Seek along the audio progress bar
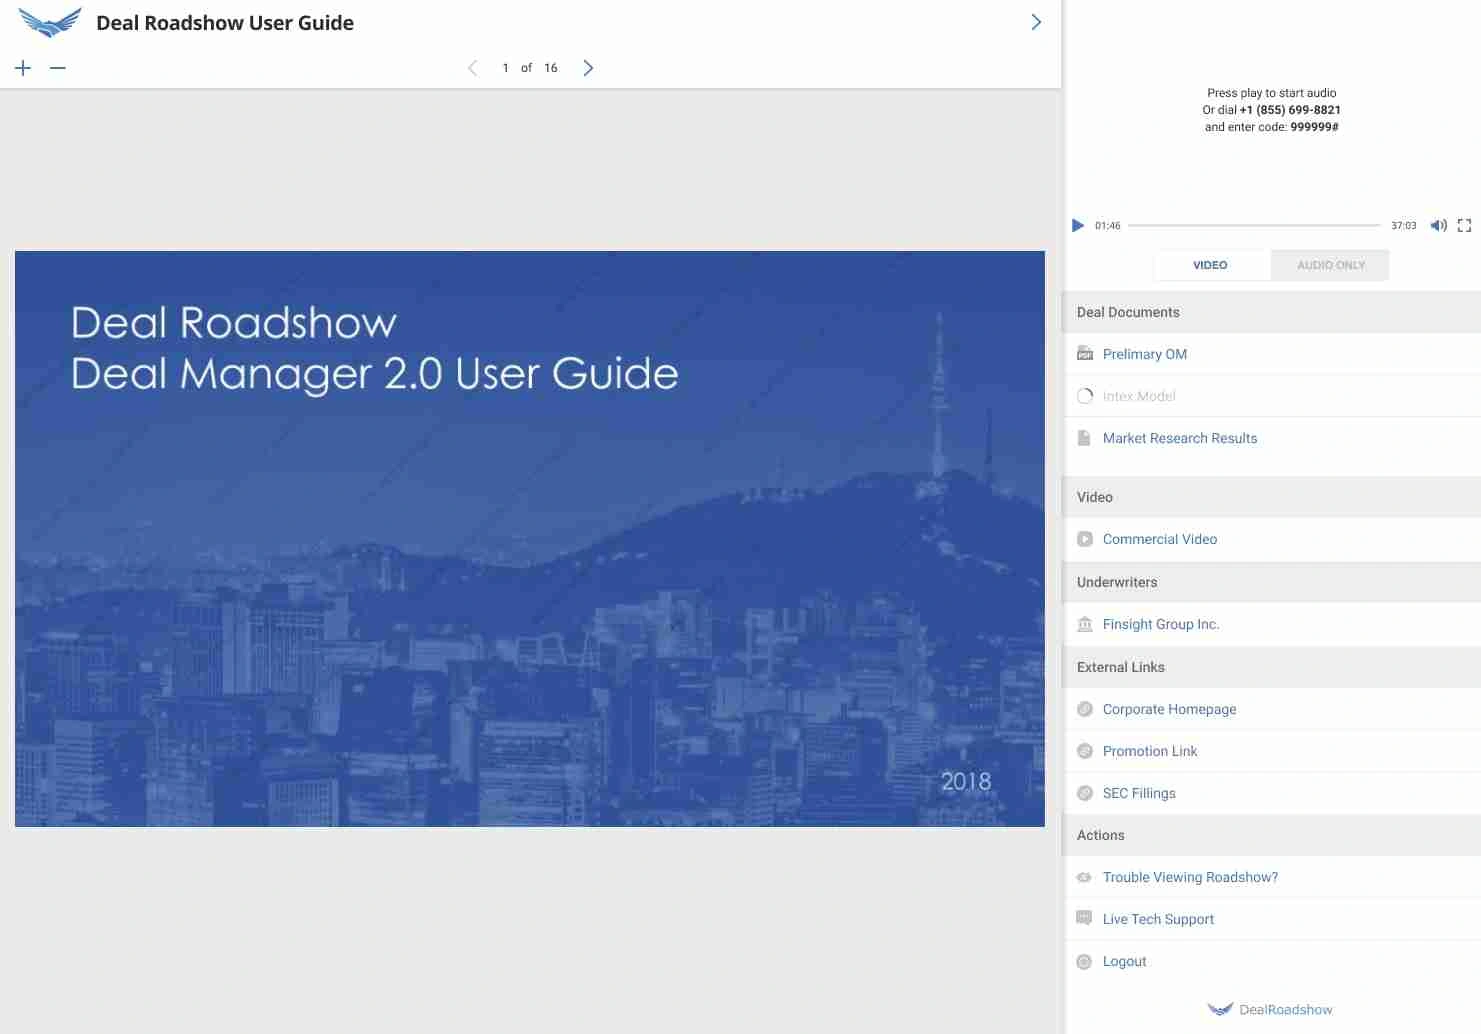Screen dimensions: 1481x1034 [1254, 226]
